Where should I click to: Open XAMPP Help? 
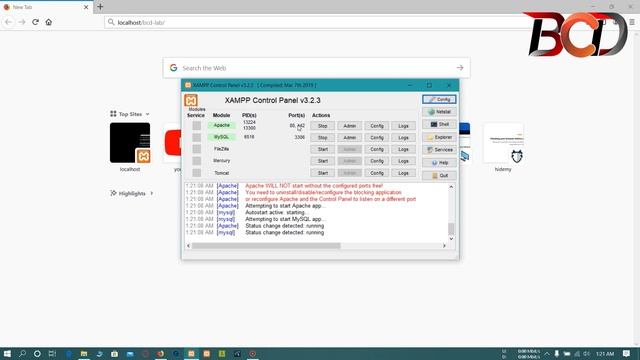pyautogui.click(x=439, y=162)
